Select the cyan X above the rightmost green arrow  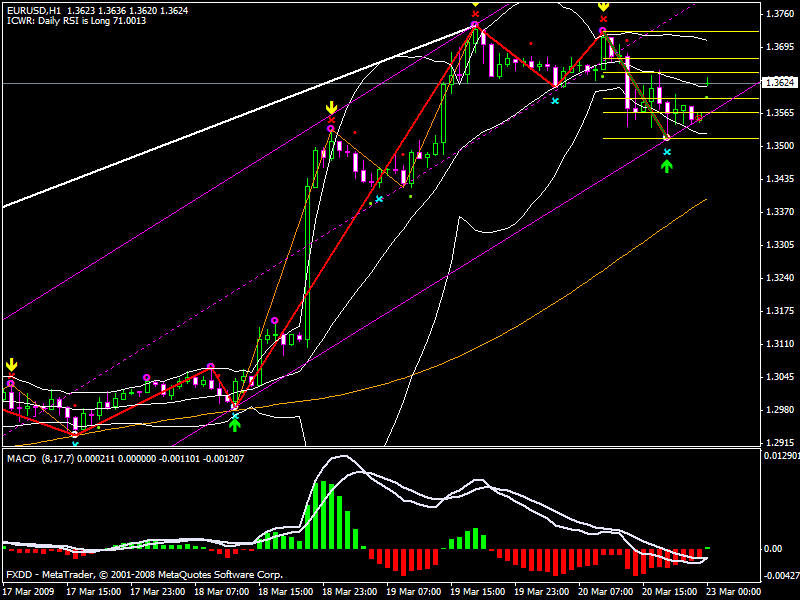pos(667,152)
